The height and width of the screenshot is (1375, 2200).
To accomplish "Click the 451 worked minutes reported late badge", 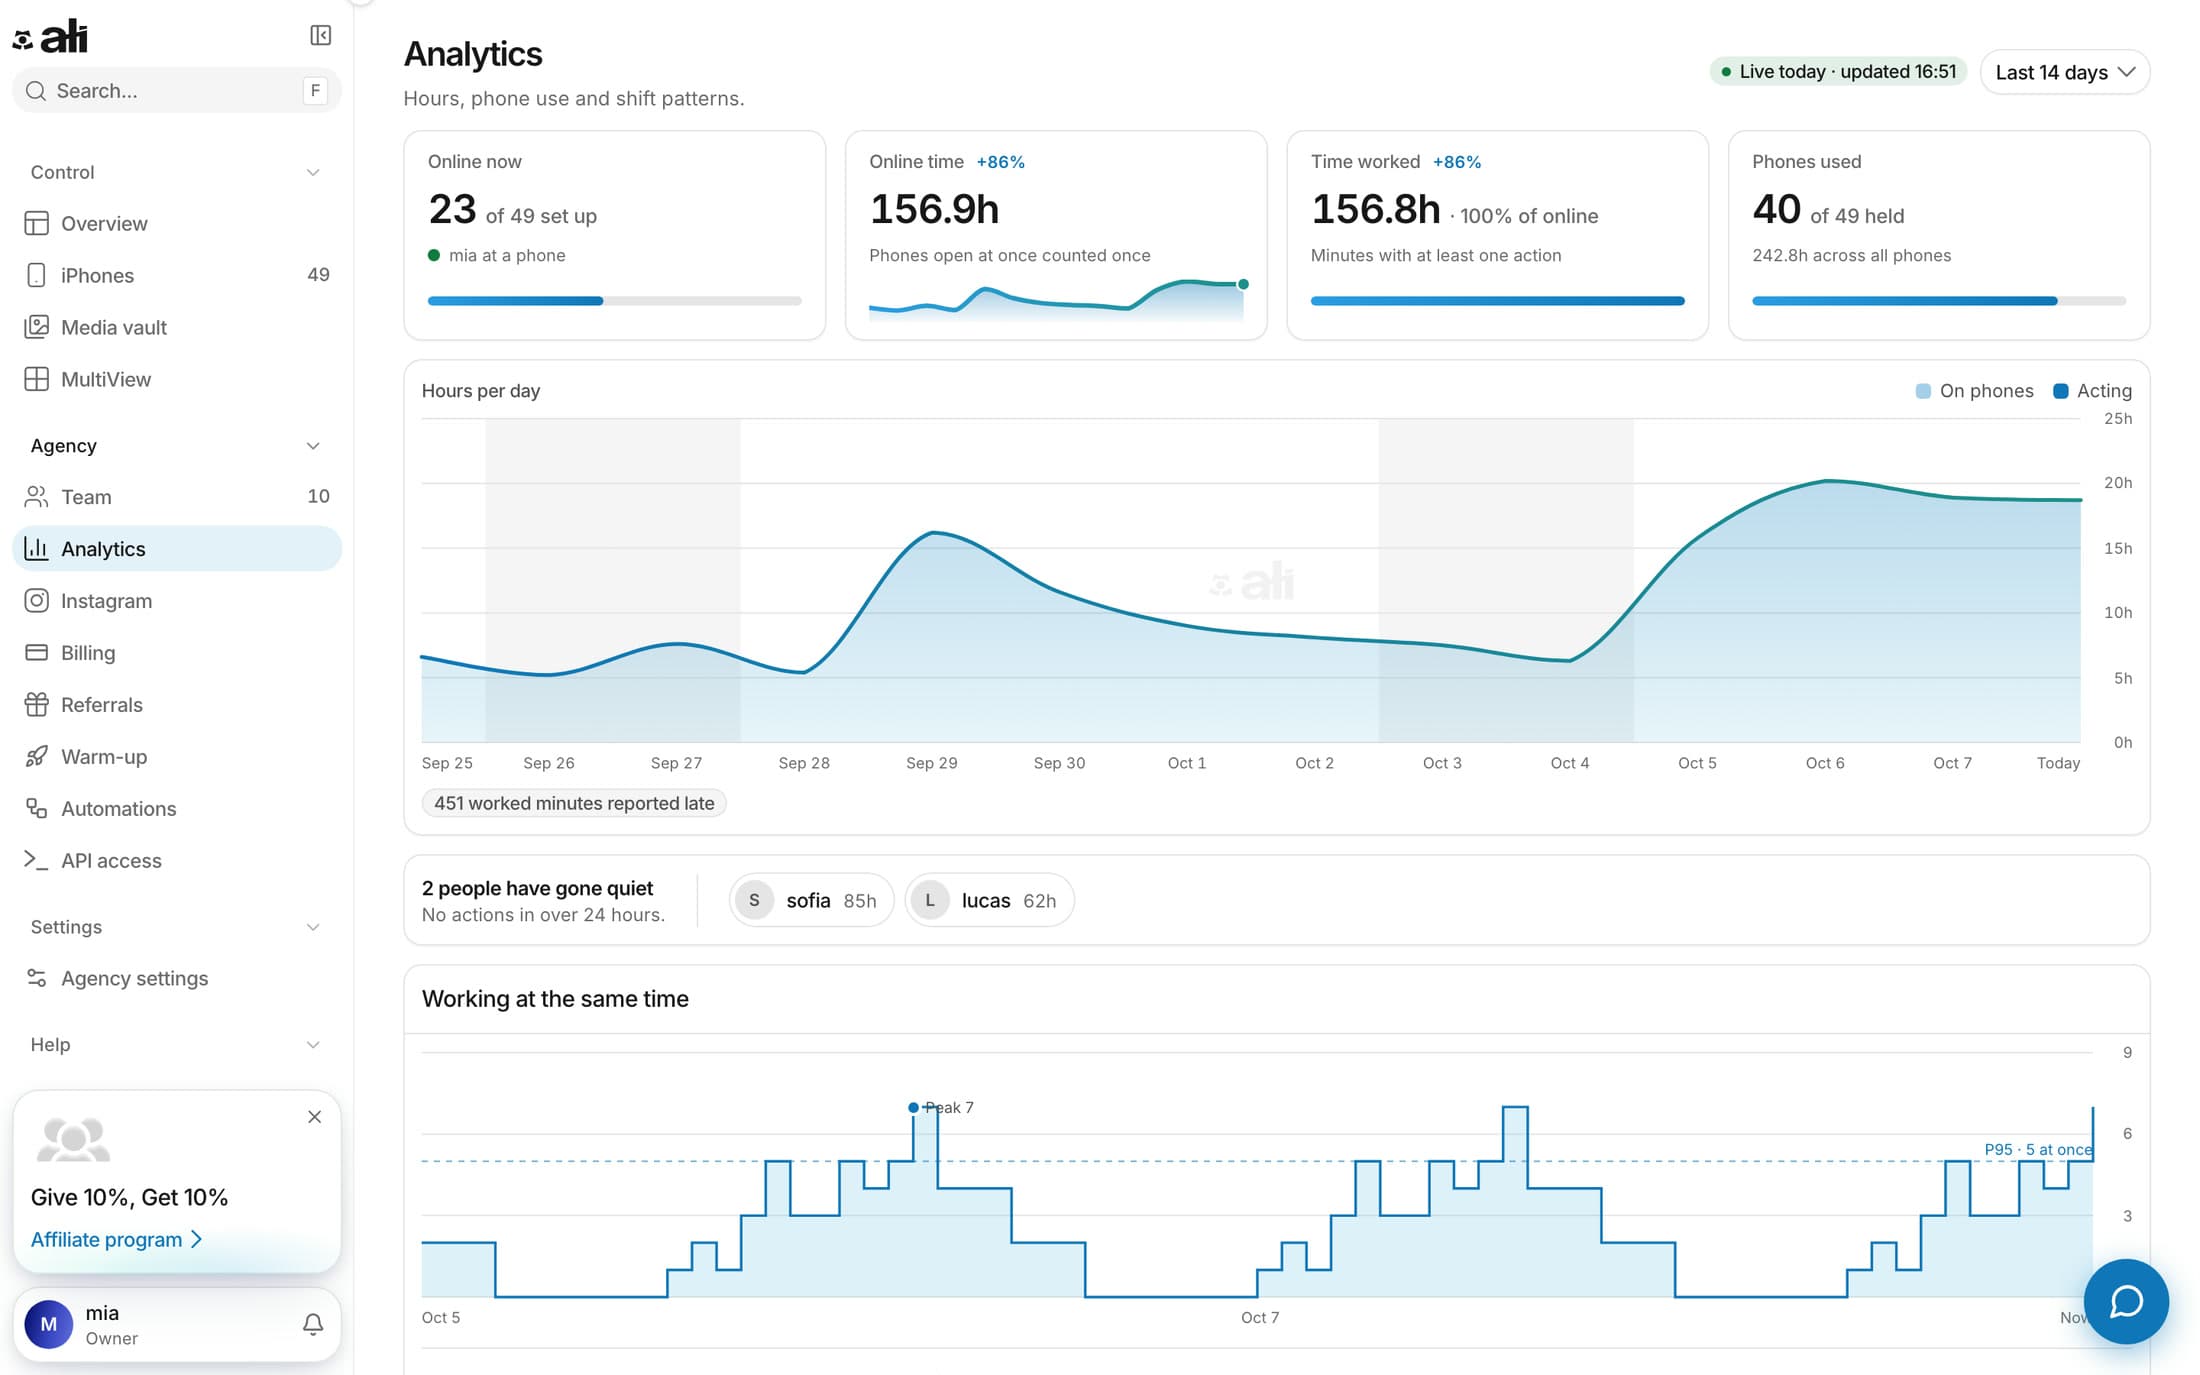I will point(574,803).
